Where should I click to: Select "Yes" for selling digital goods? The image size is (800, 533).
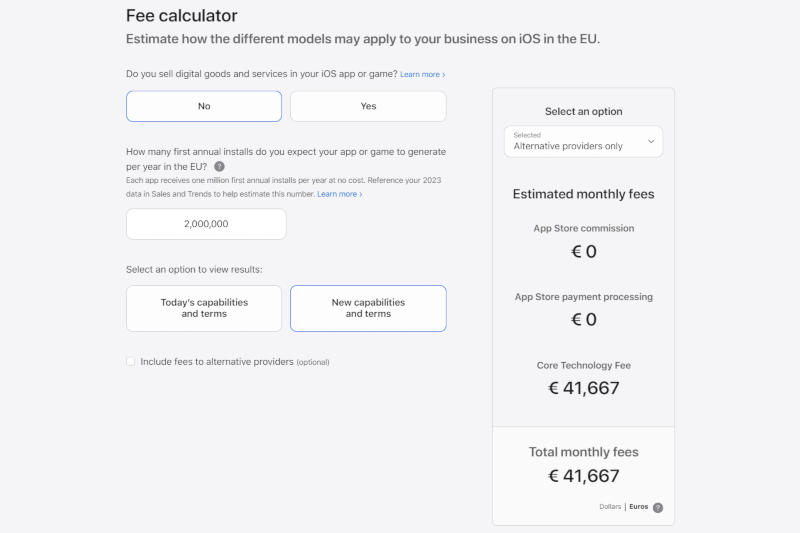pyautogui.click(x=368, y=106)
